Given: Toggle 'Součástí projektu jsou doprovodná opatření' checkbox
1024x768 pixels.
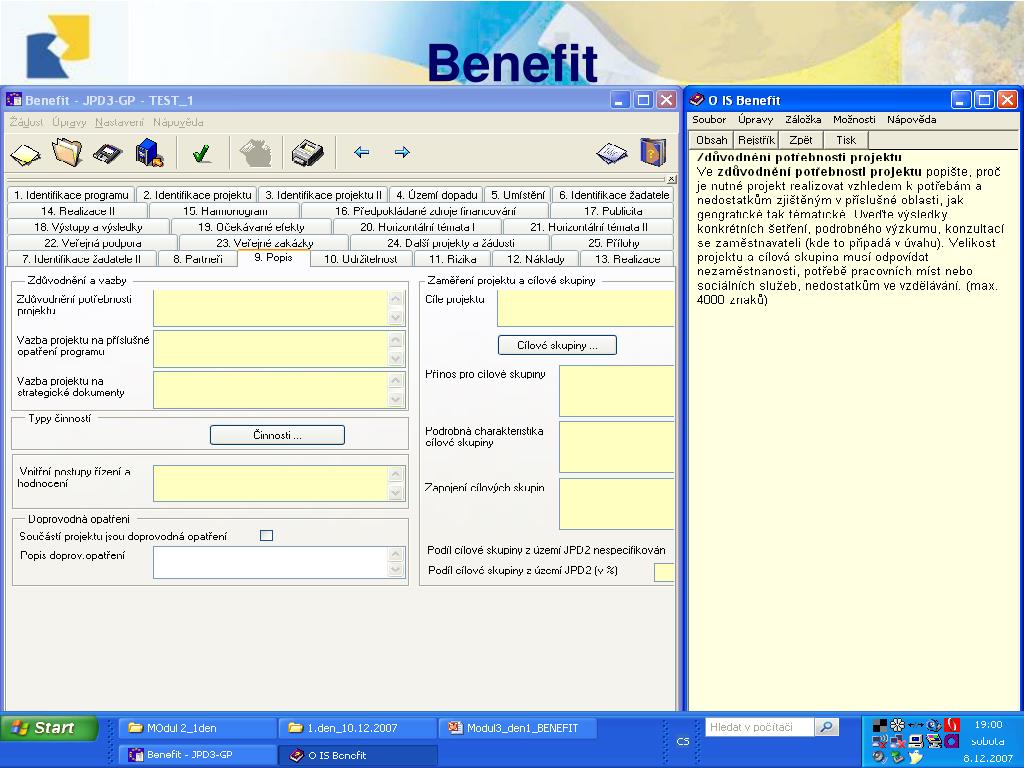Looking at the screenshot, I should [x=266, y=536].
